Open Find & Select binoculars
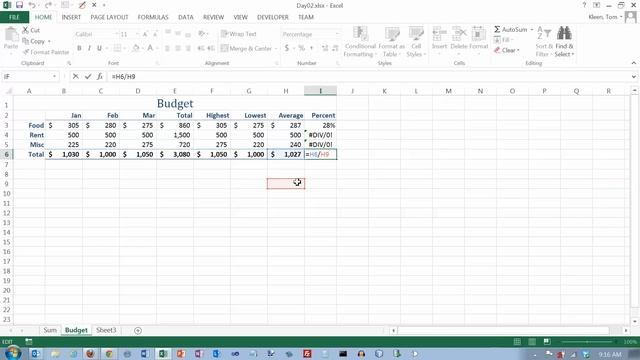The height and width of the screenshot is (360, 640). pos(564,42)
